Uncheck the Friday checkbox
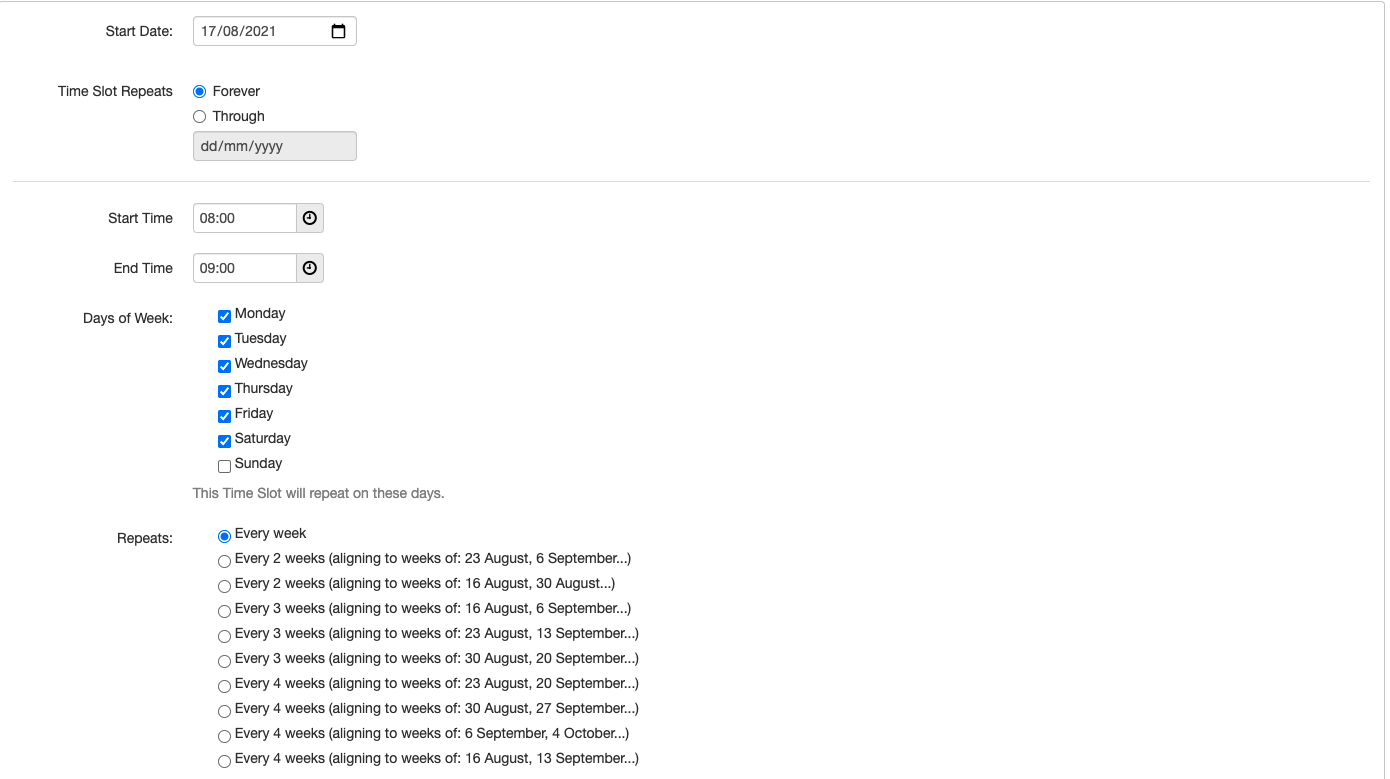Viewport: 1390px width, 779px height. (224, 416)
